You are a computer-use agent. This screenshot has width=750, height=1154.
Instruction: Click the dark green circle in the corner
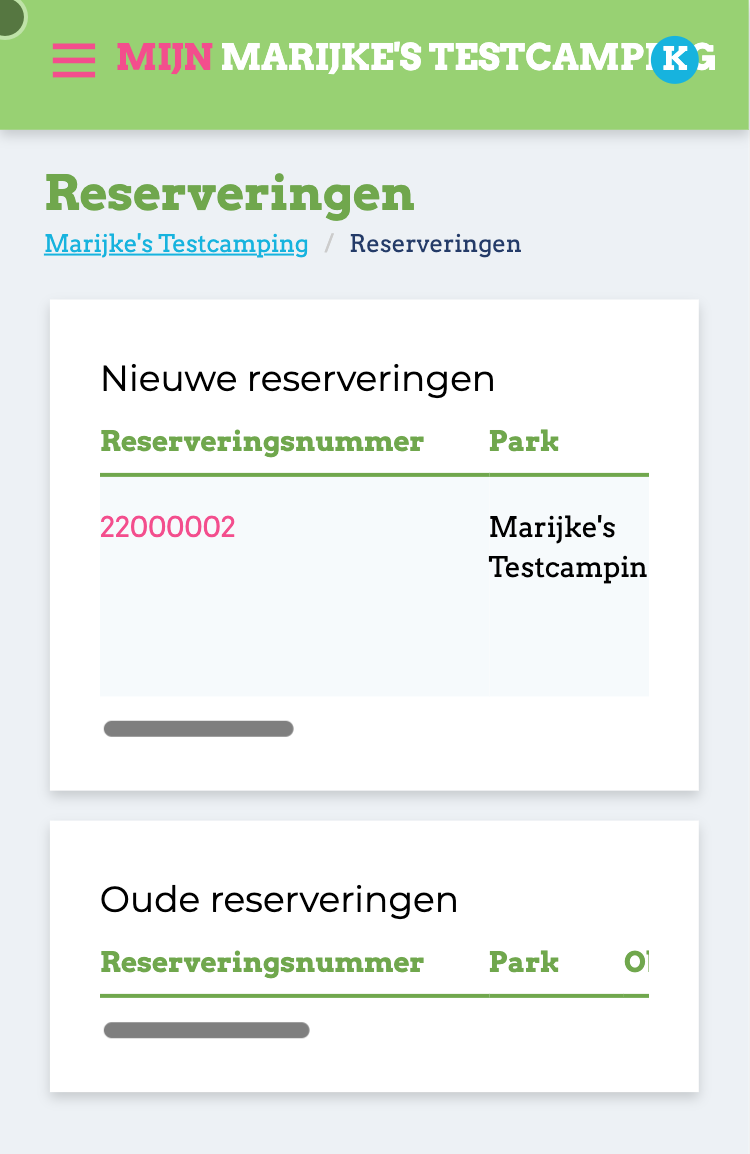pos(11,16)
